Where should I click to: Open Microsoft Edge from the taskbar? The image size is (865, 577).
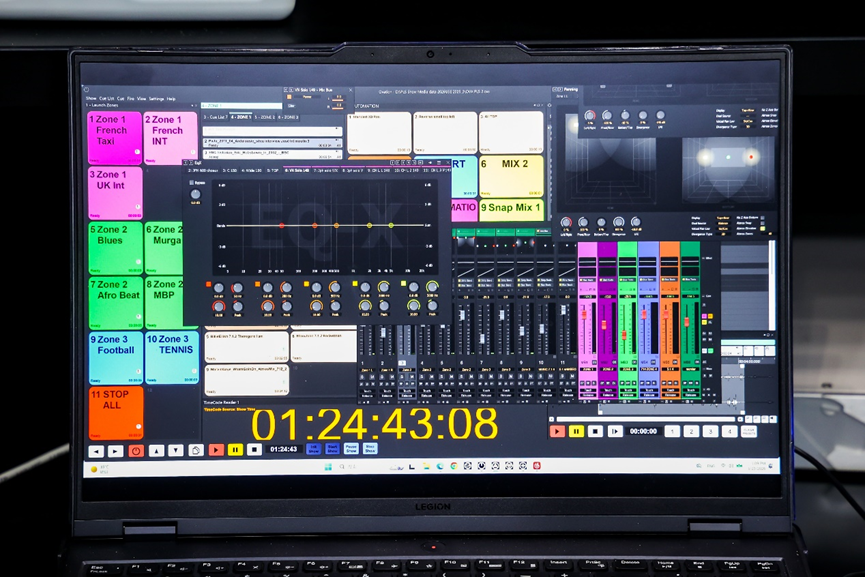[x=440, y=466]
